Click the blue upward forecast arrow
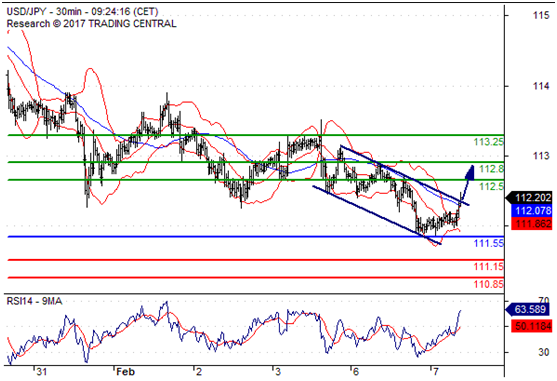This screenshot has width=557, height=381. click(467, 183)
